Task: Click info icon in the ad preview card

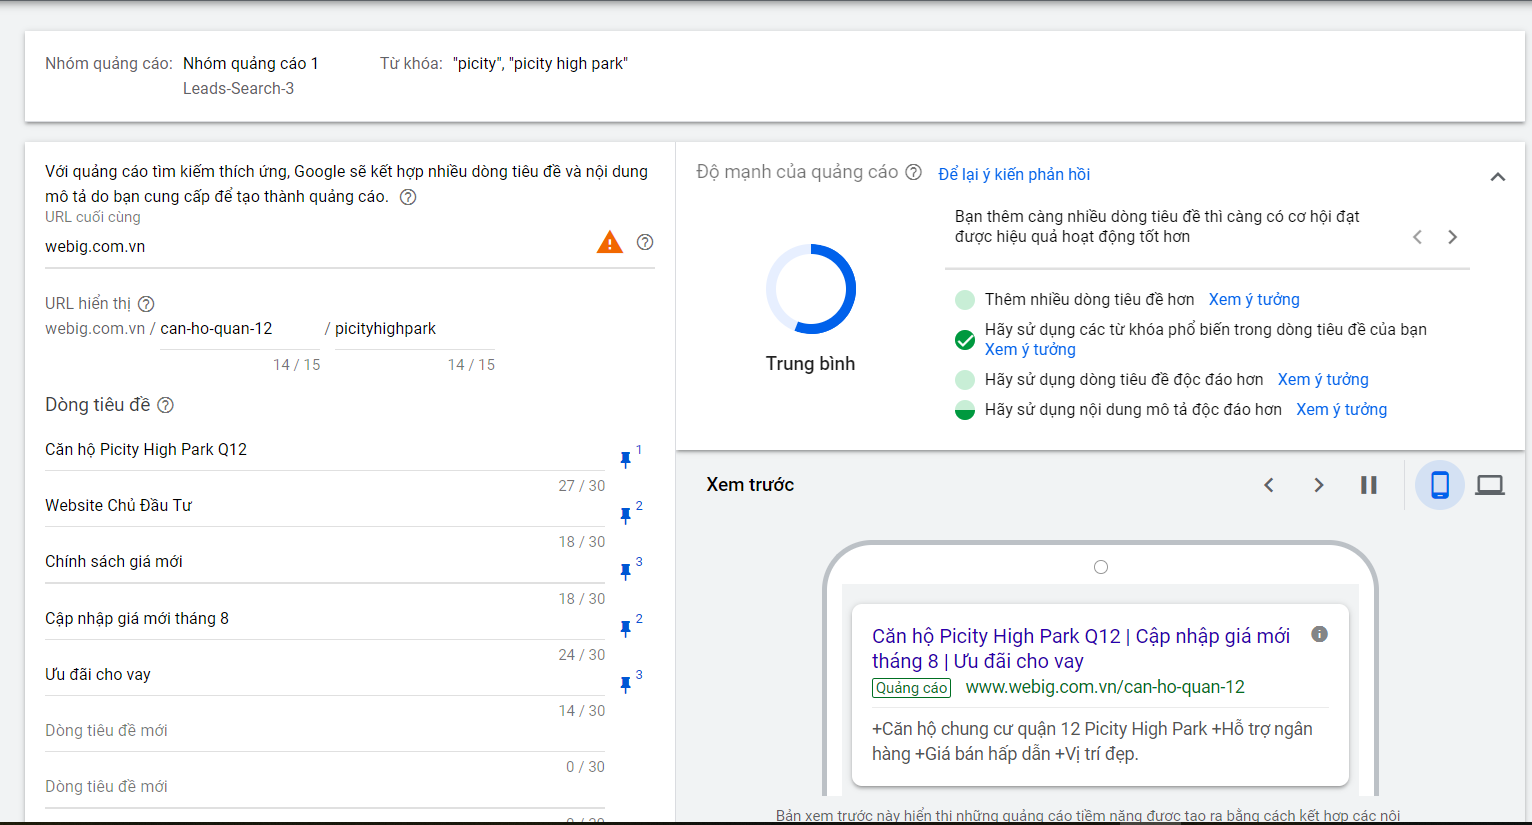Action: click(x=1319, y=634)
